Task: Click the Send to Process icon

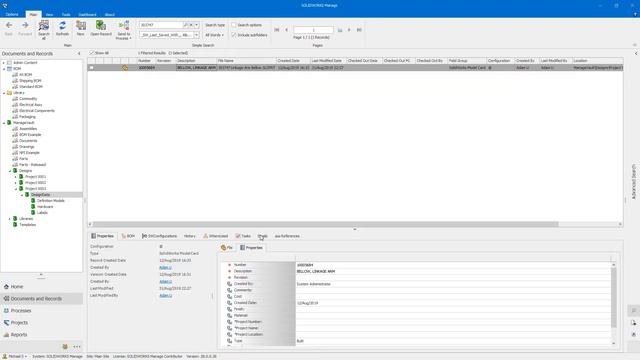Action: 124,26
